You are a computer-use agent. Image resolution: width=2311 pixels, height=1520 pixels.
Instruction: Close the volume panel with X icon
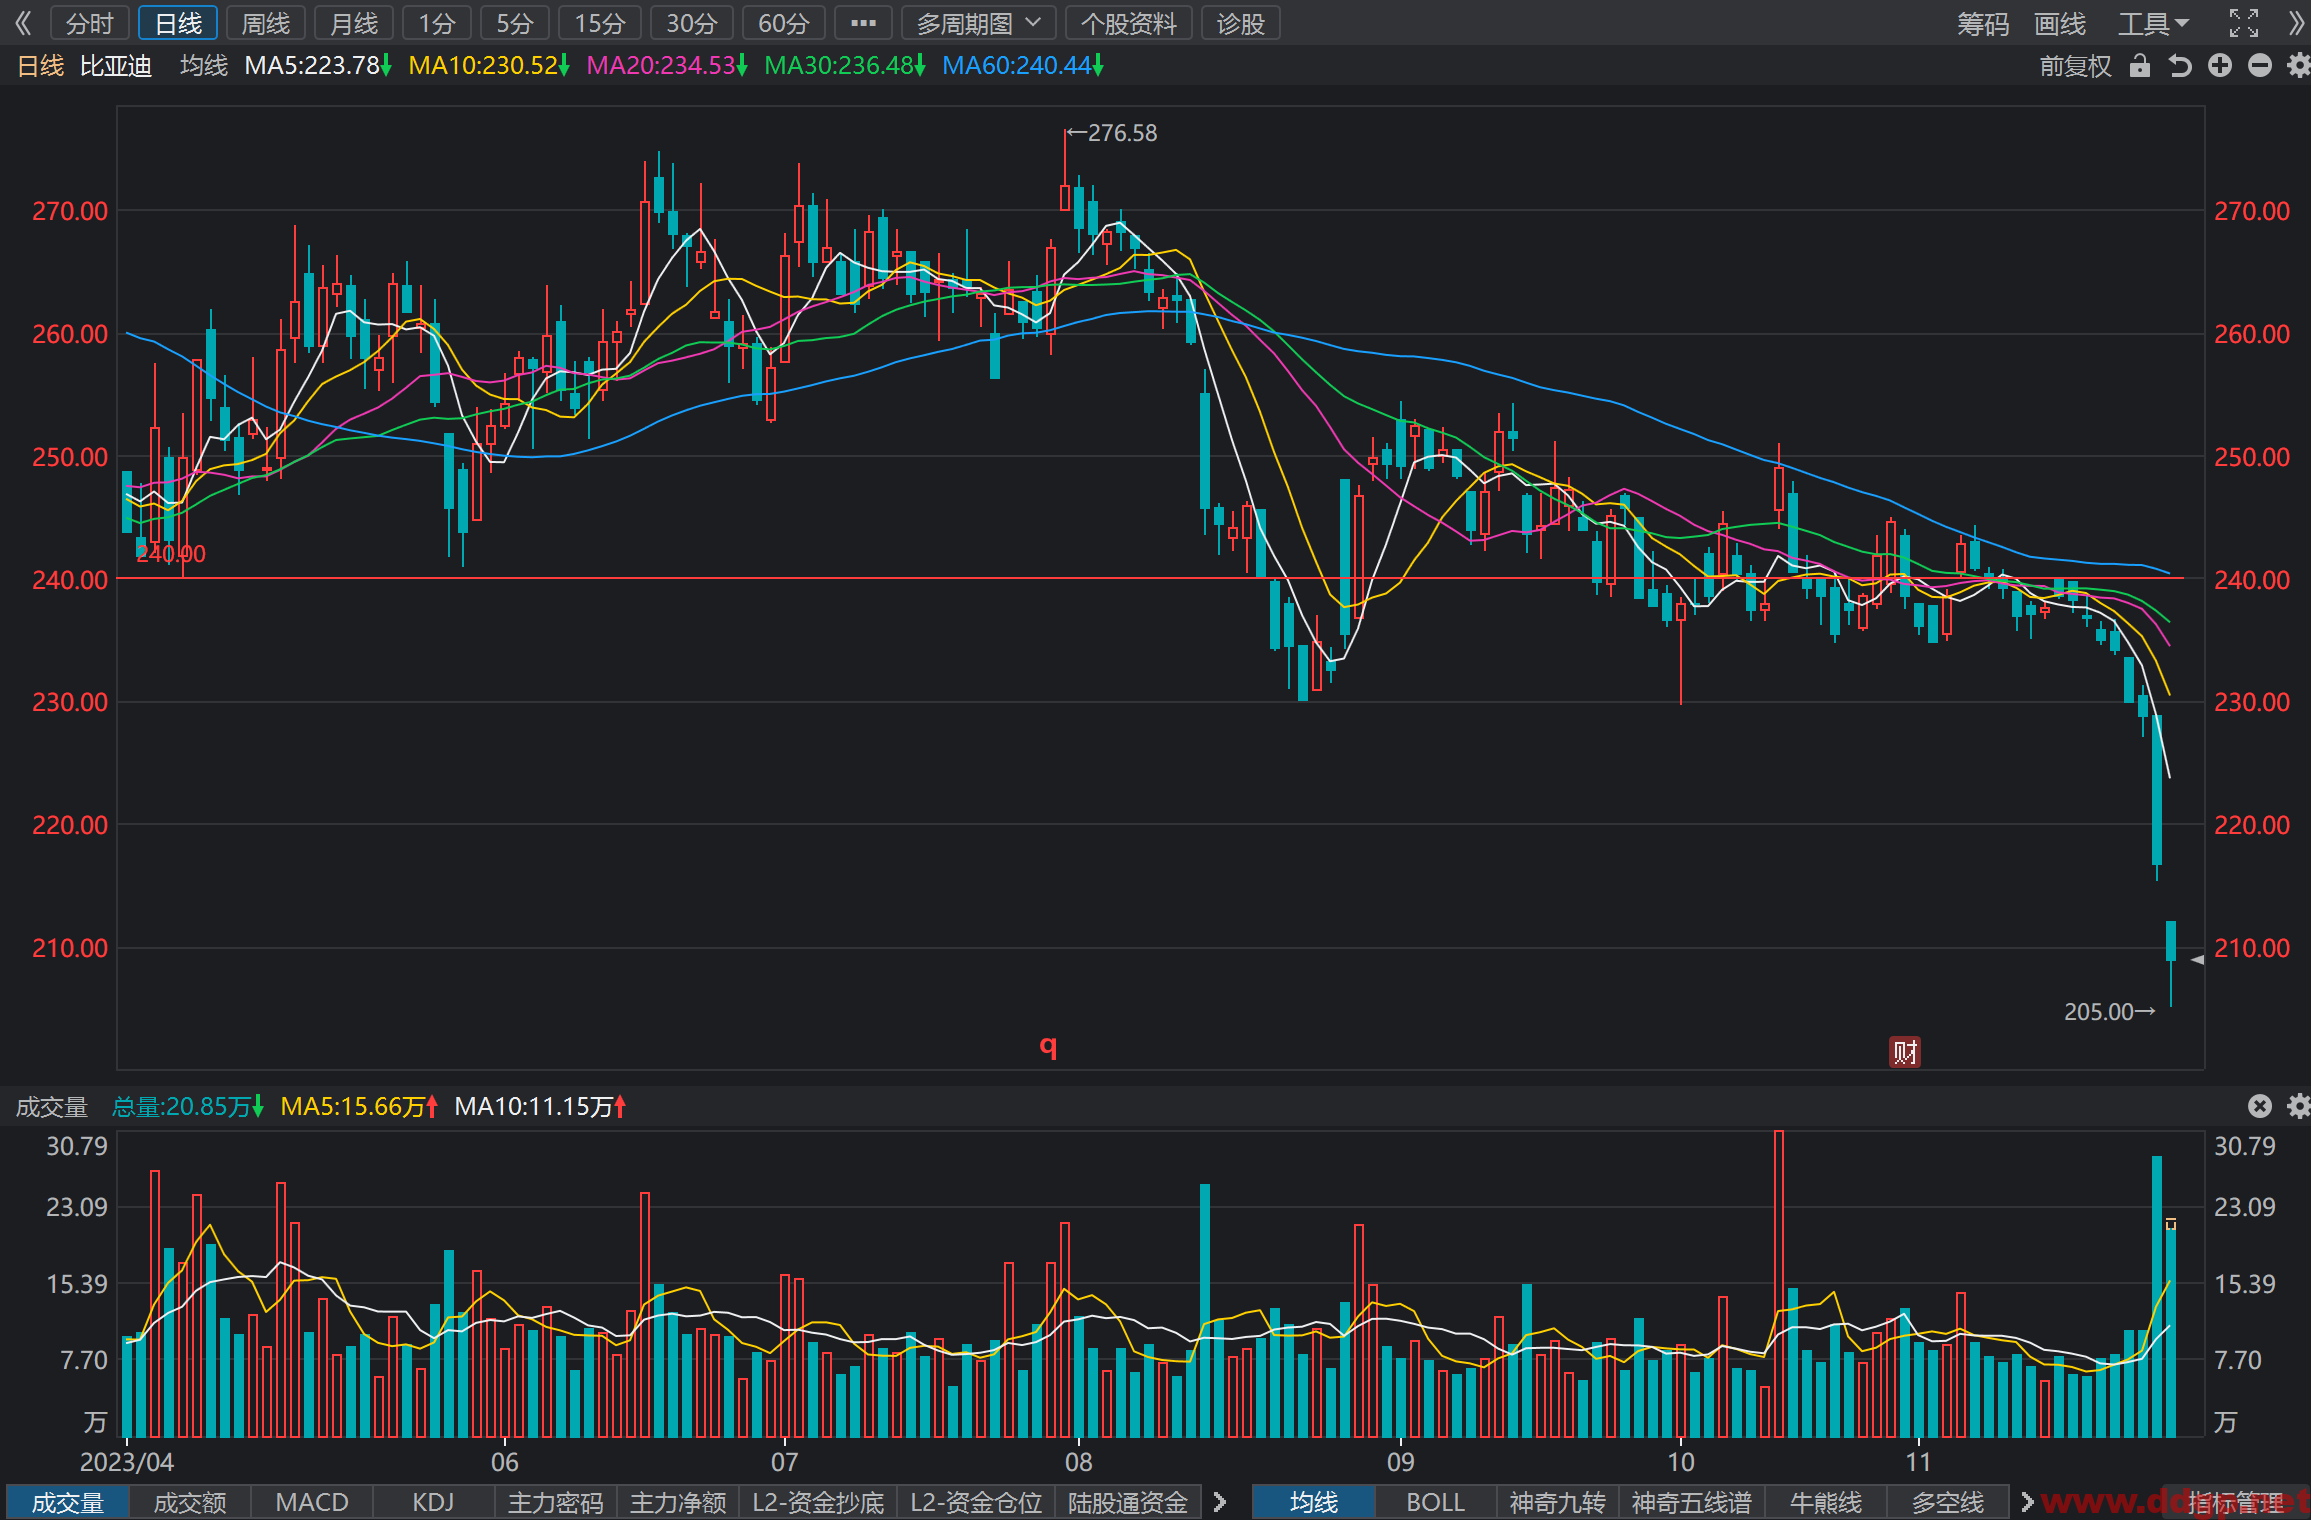pos(2260,1105)
